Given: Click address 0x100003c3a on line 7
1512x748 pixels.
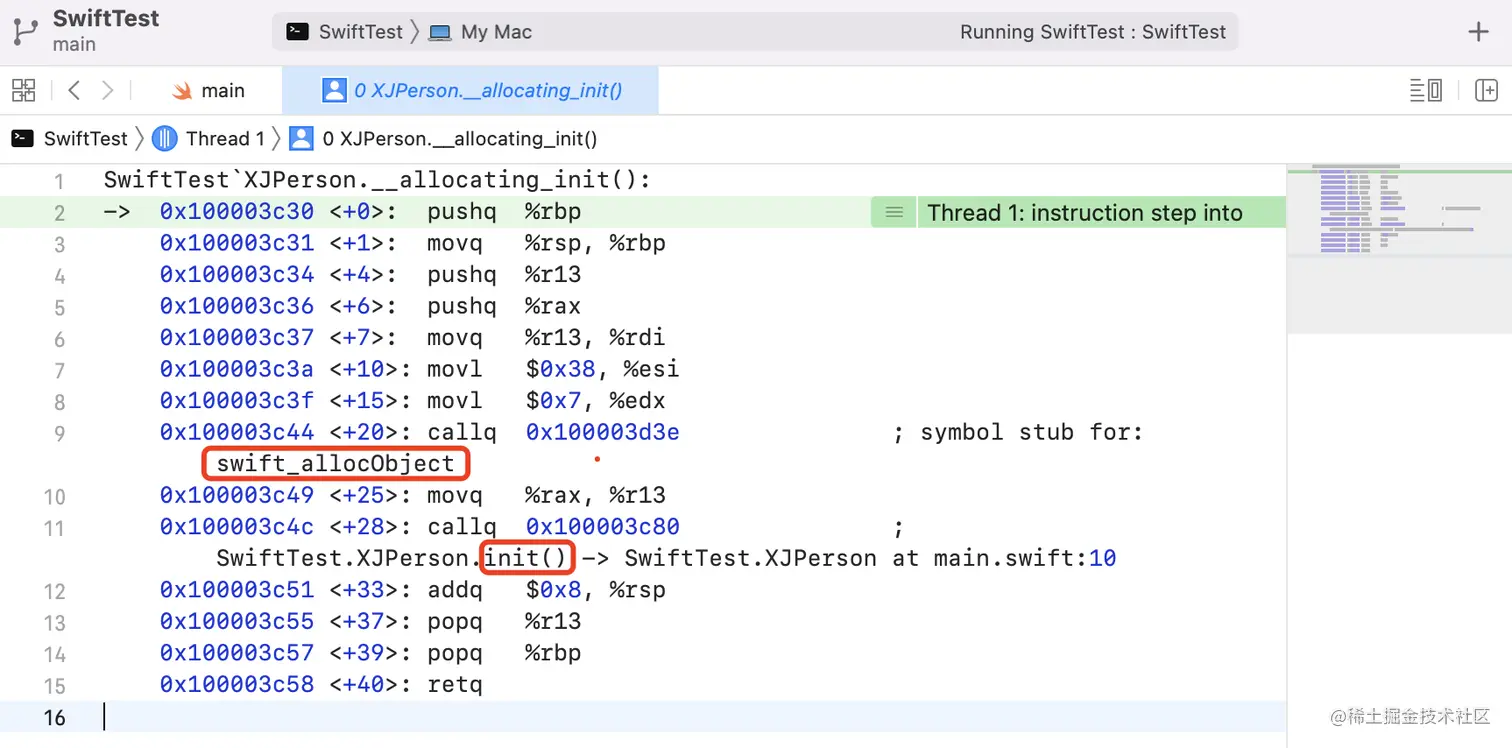Looking at the screenshot, I should pos(237,369).
